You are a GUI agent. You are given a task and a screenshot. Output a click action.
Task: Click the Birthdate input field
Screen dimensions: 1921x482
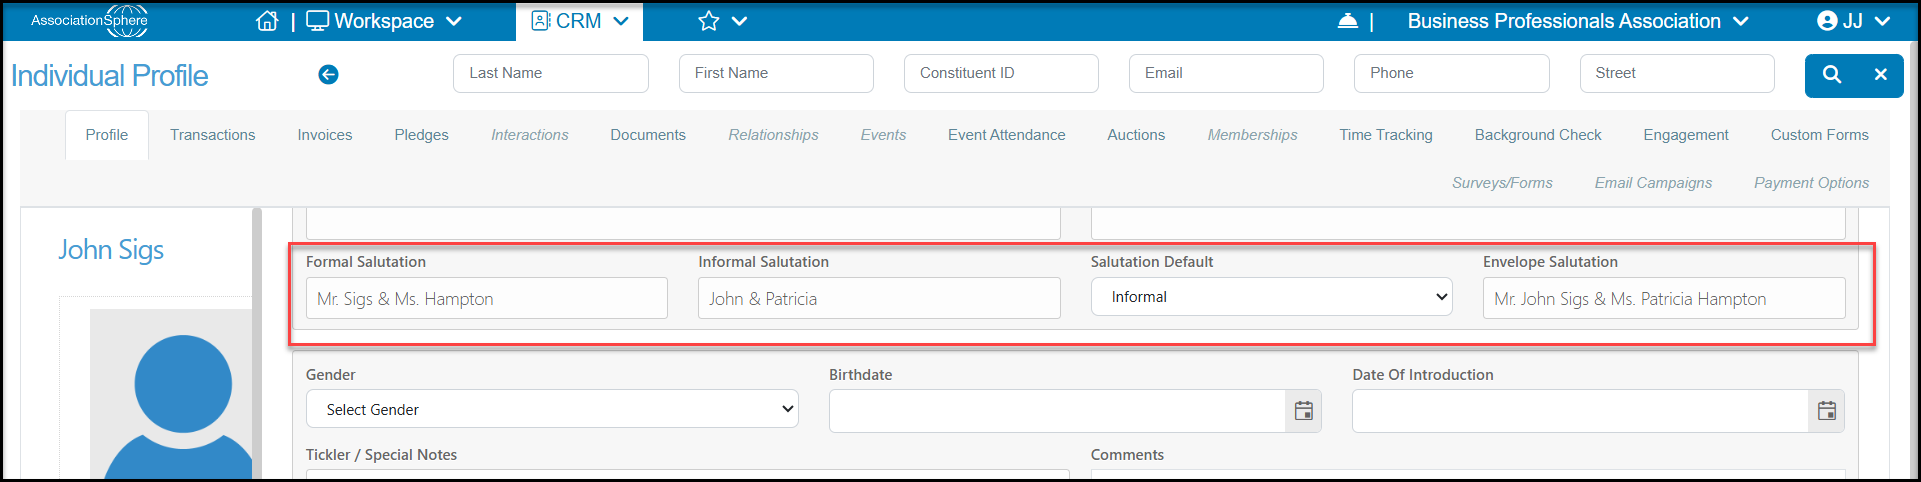click(1057, 411)
